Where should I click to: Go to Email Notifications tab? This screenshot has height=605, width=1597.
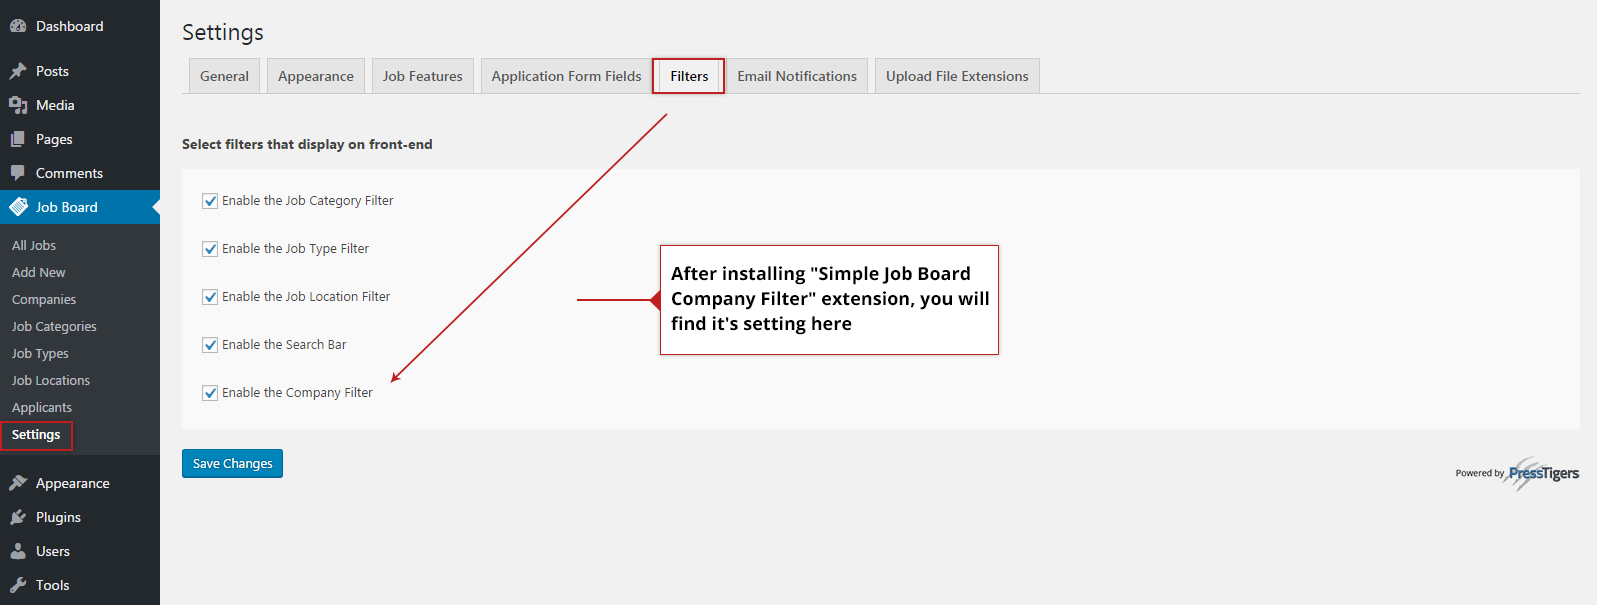(797, 76)
